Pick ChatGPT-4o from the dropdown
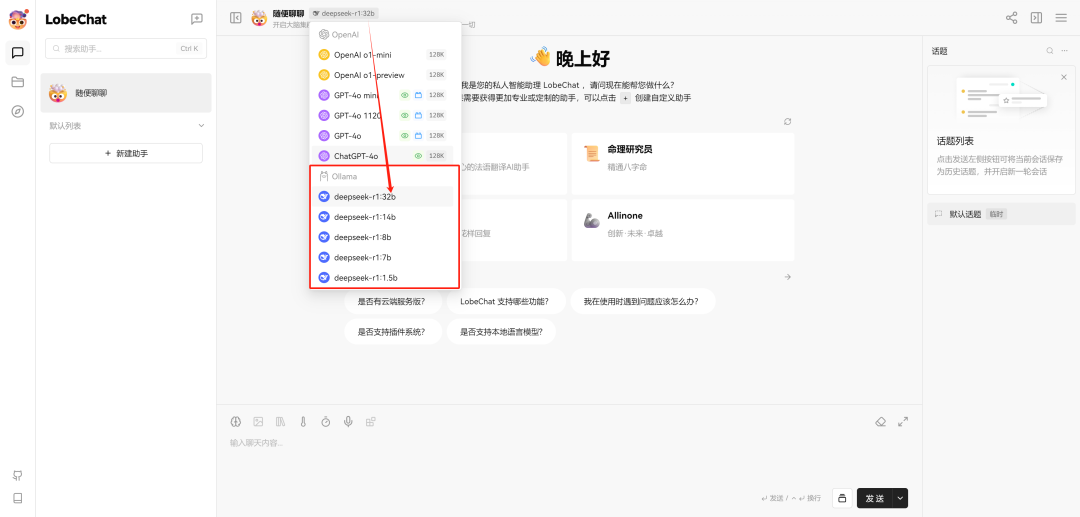The image size is (1080, 517). tap(382, 156)
